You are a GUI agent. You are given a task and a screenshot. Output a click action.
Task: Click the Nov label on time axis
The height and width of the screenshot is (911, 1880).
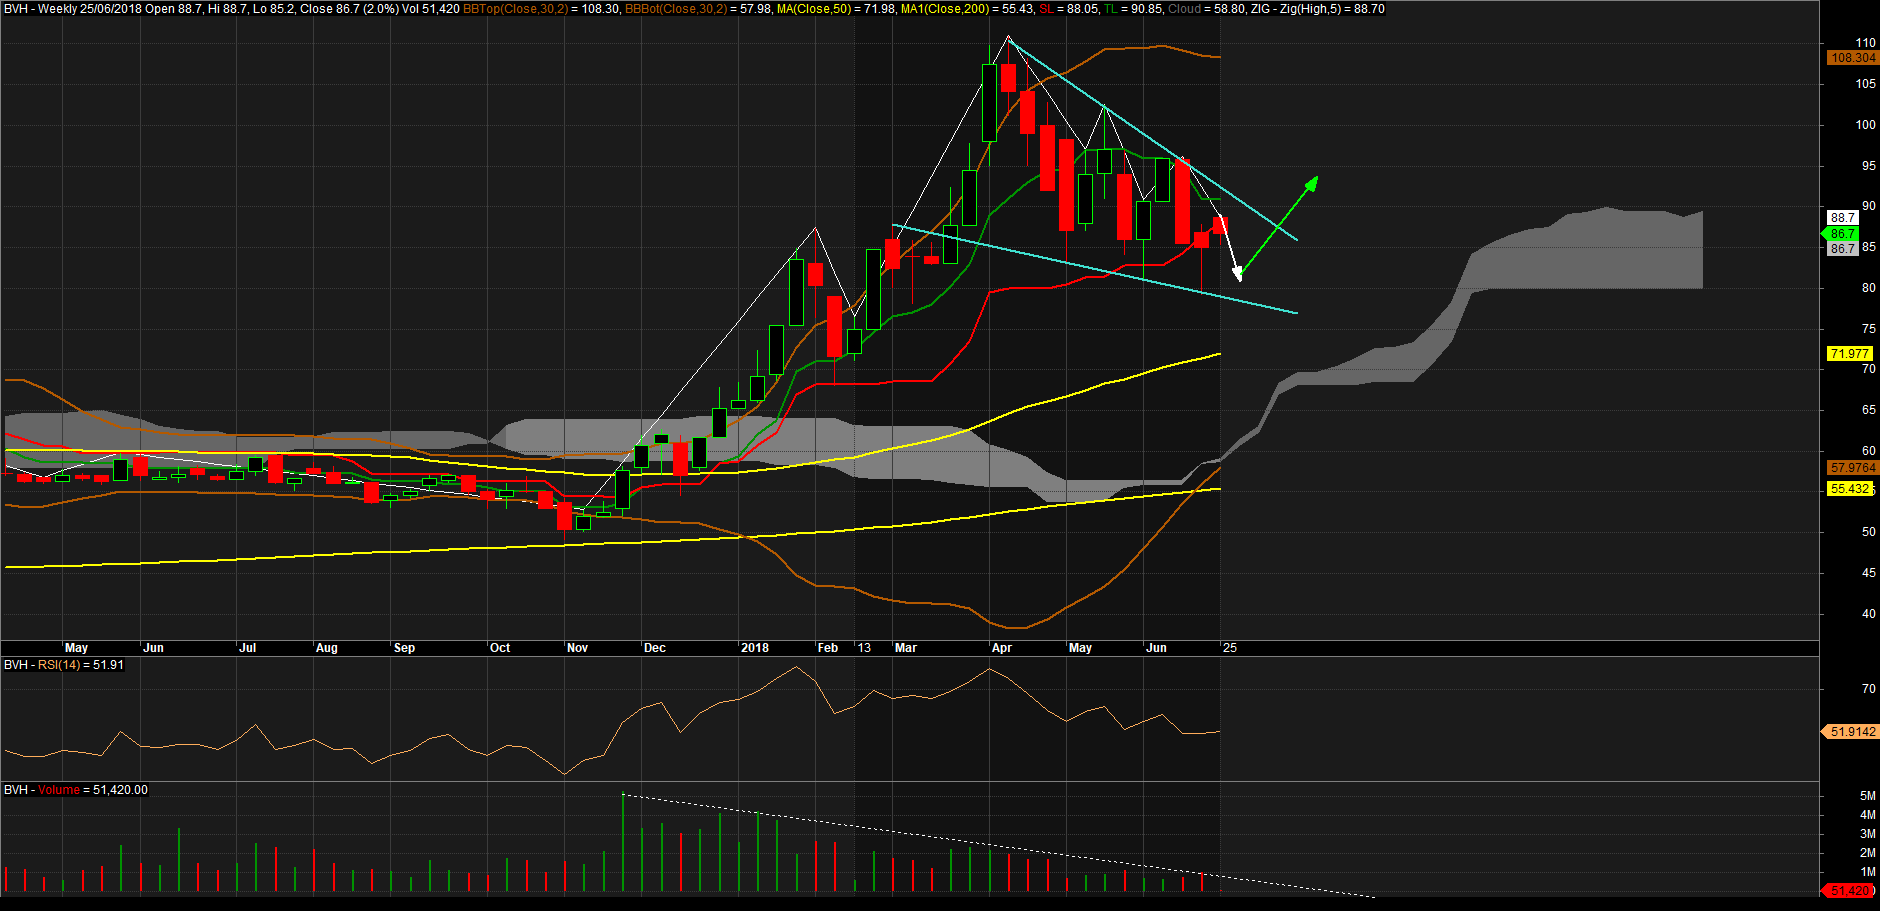click(577, 648)
